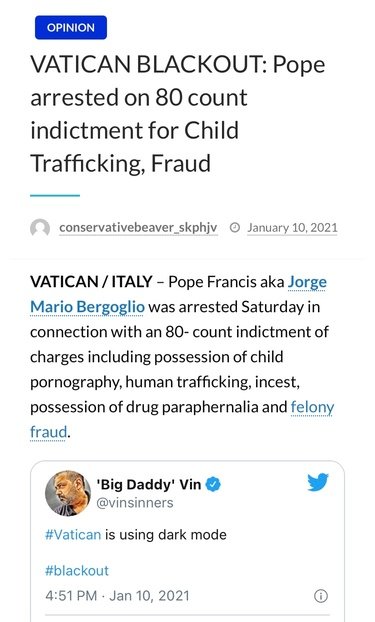Open the #Vatican hashtag
375x622 pixels.
coord(73,535)
